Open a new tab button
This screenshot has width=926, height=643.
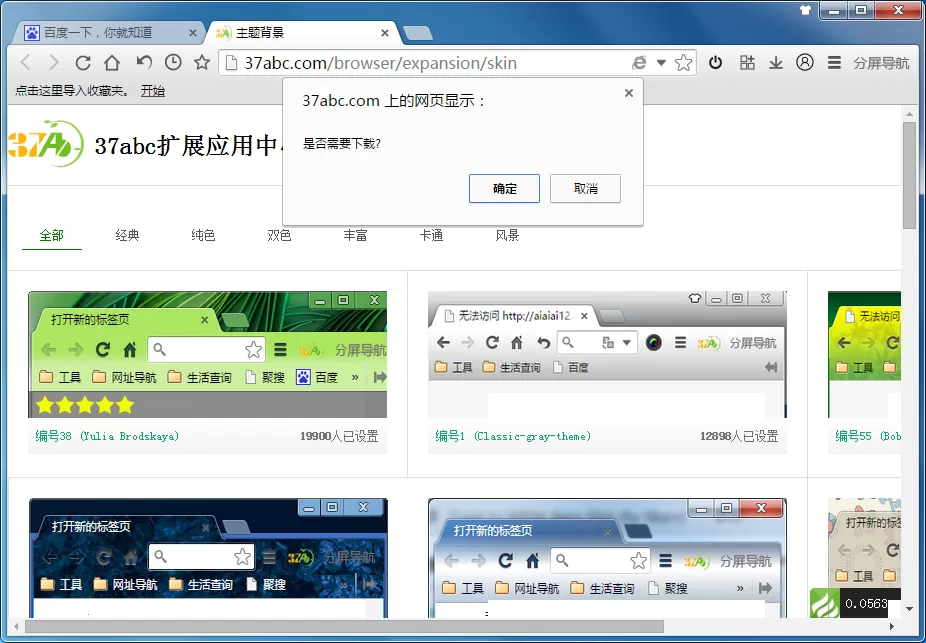[418, 33]
